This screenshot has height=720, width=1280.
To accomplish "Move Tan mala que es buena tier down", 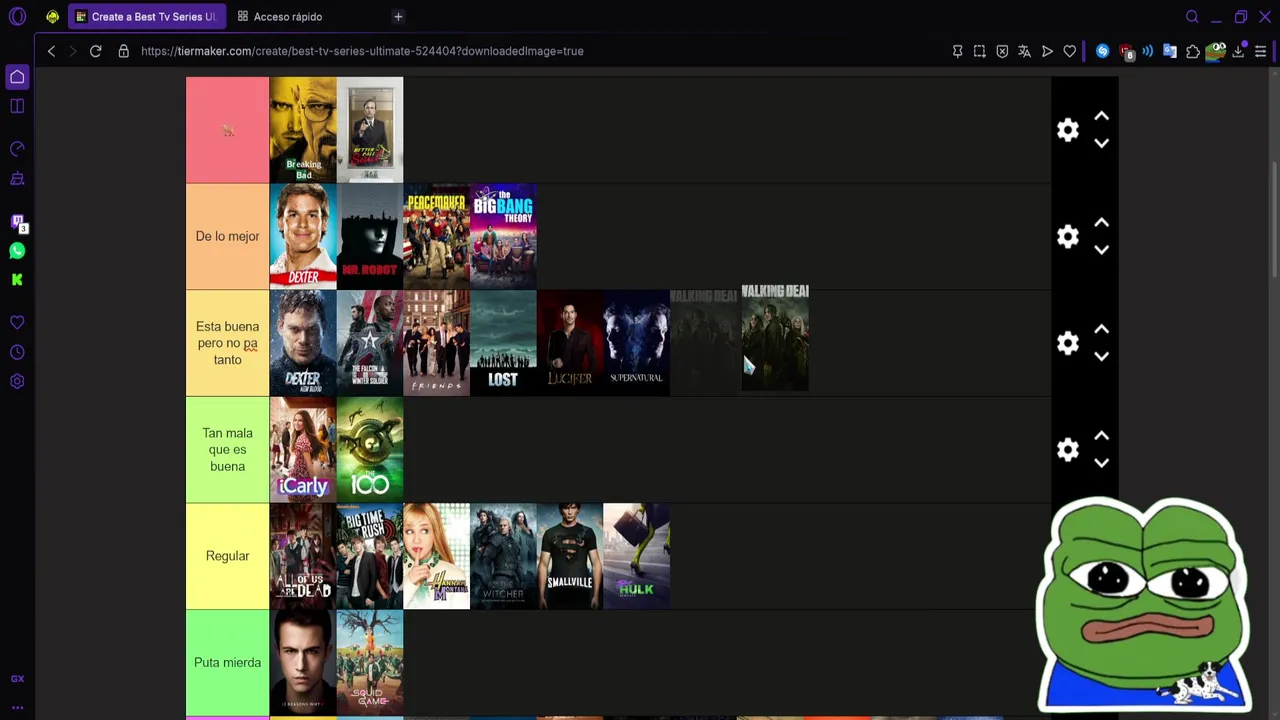I will pyautogui.click(x=1101, y=463).
